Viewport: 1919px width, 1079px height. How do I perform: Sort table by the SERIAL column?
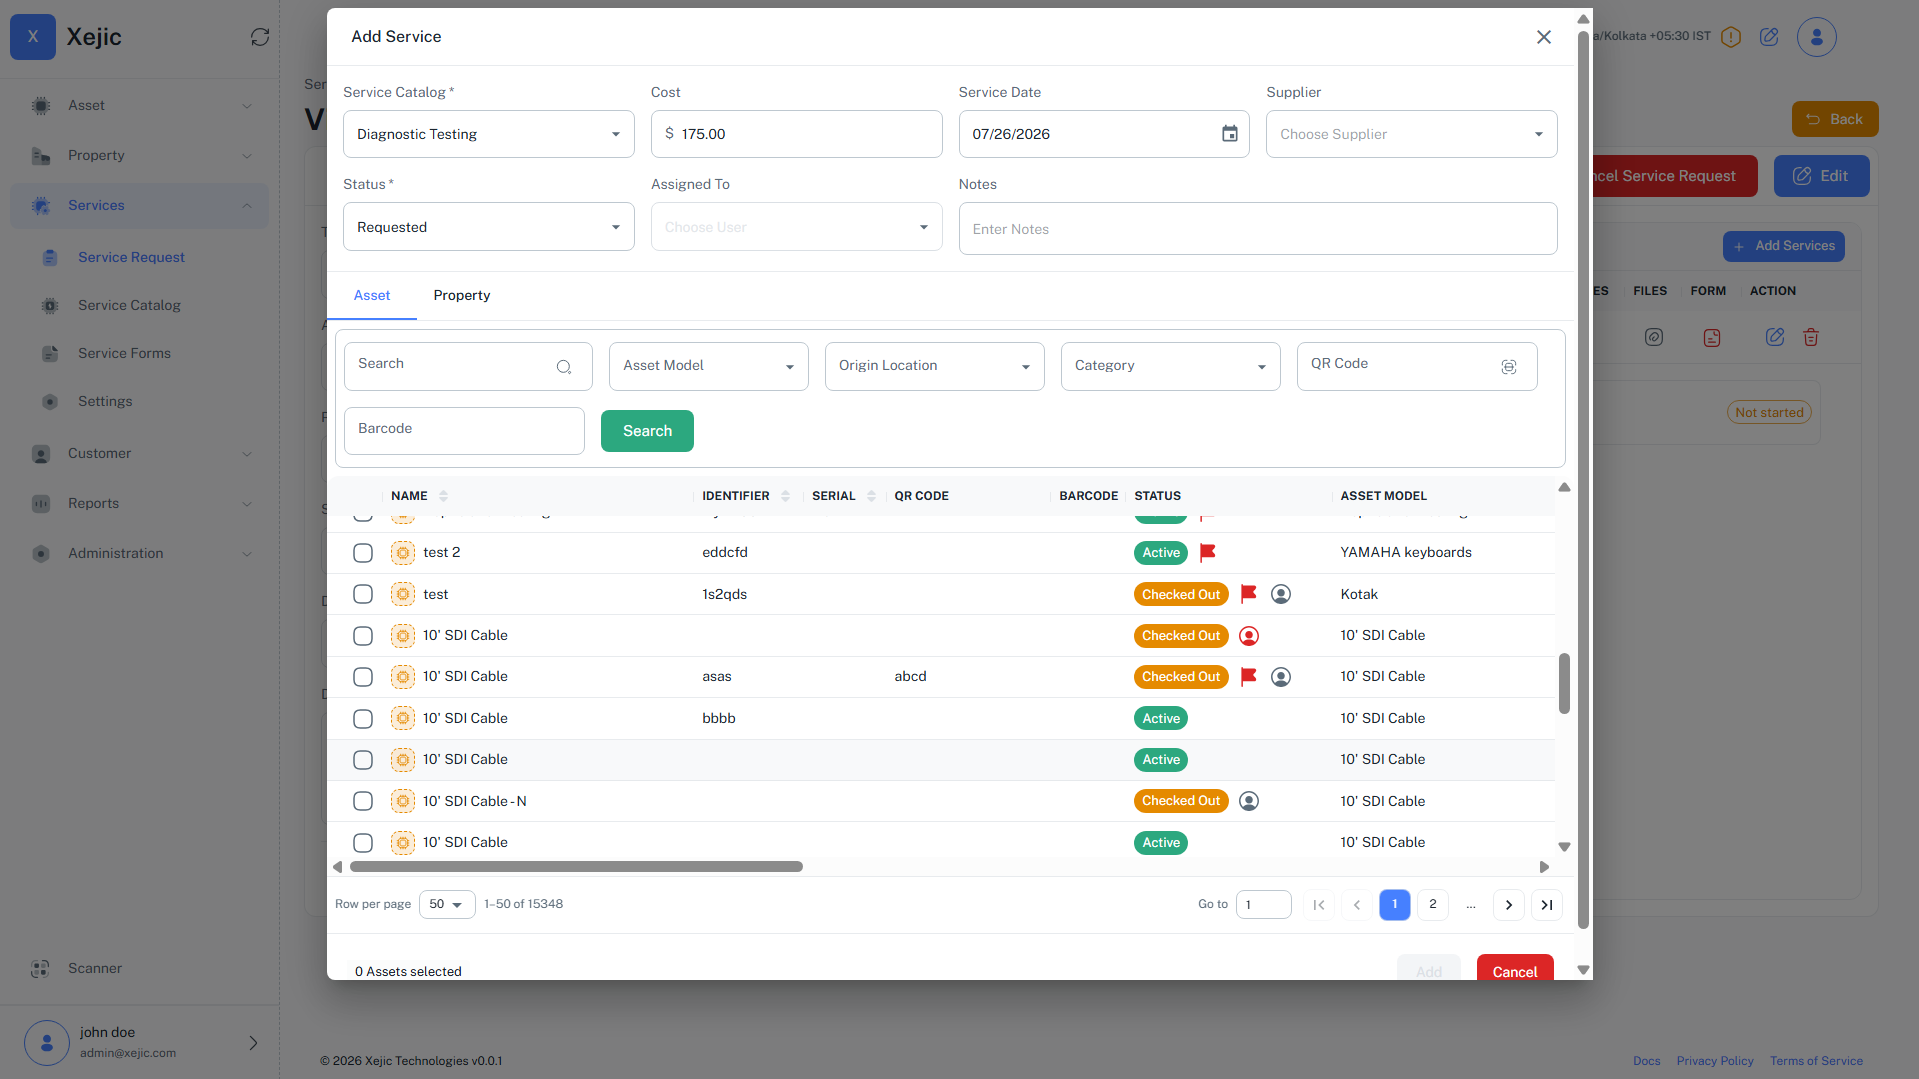(x=871, y=496)
